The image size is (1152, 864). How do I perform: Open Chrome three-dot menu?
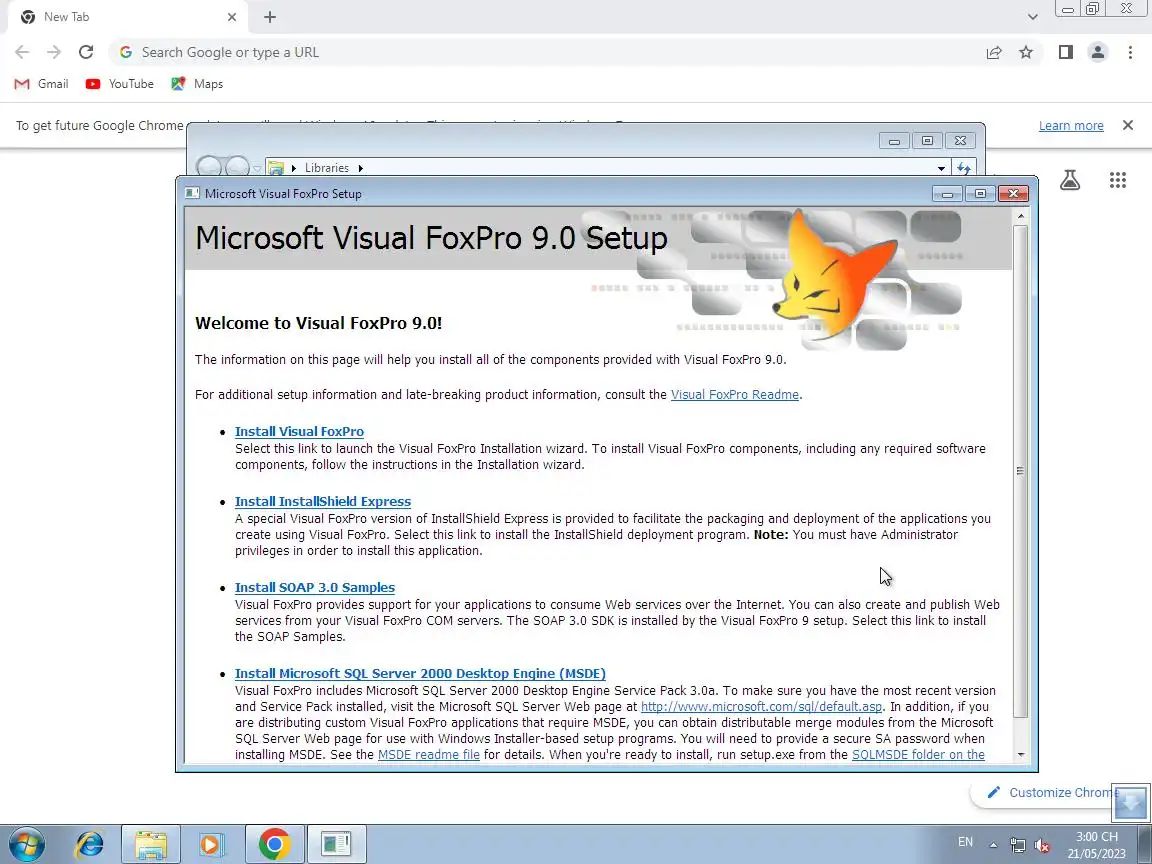tap(1130, 52)
